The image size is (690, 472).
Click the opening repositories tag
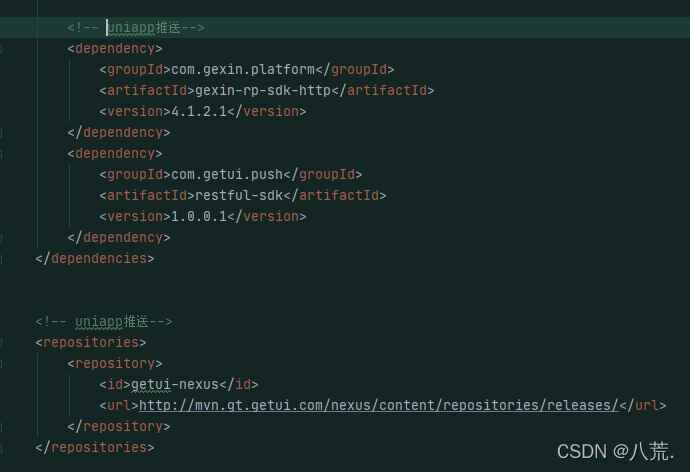coord(91,342)
